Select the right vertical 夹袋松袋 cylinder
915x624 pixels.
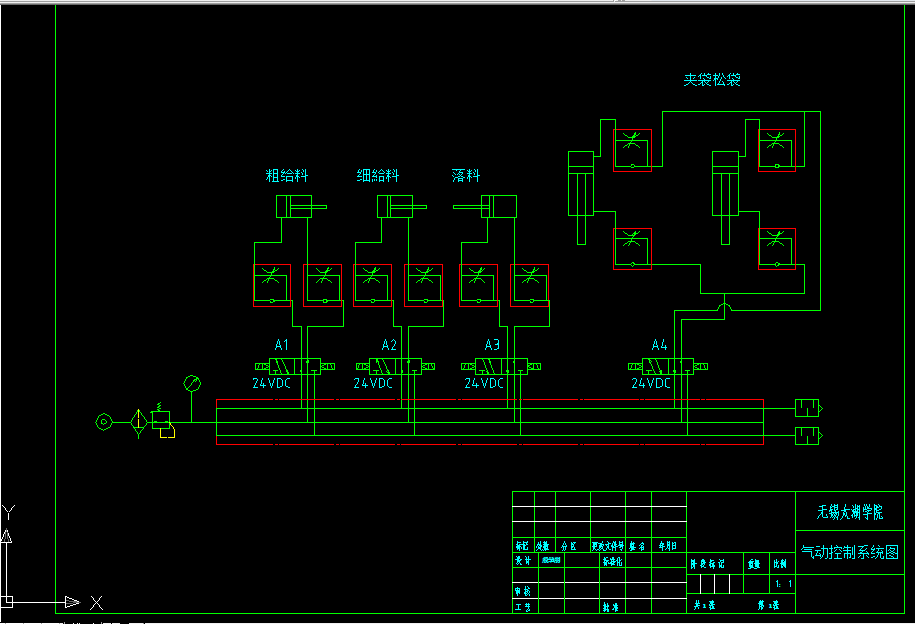[725, 198]
